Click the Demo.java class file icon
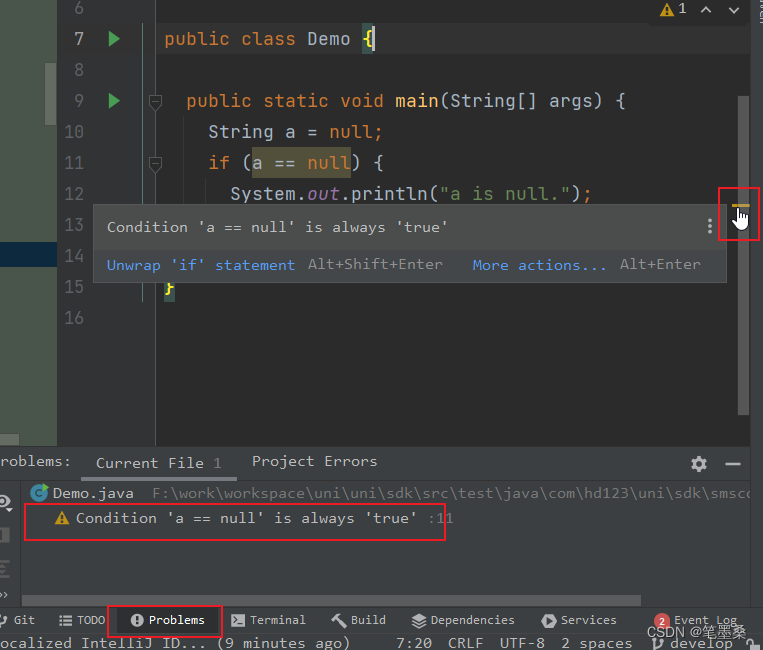 coord(39,492)
